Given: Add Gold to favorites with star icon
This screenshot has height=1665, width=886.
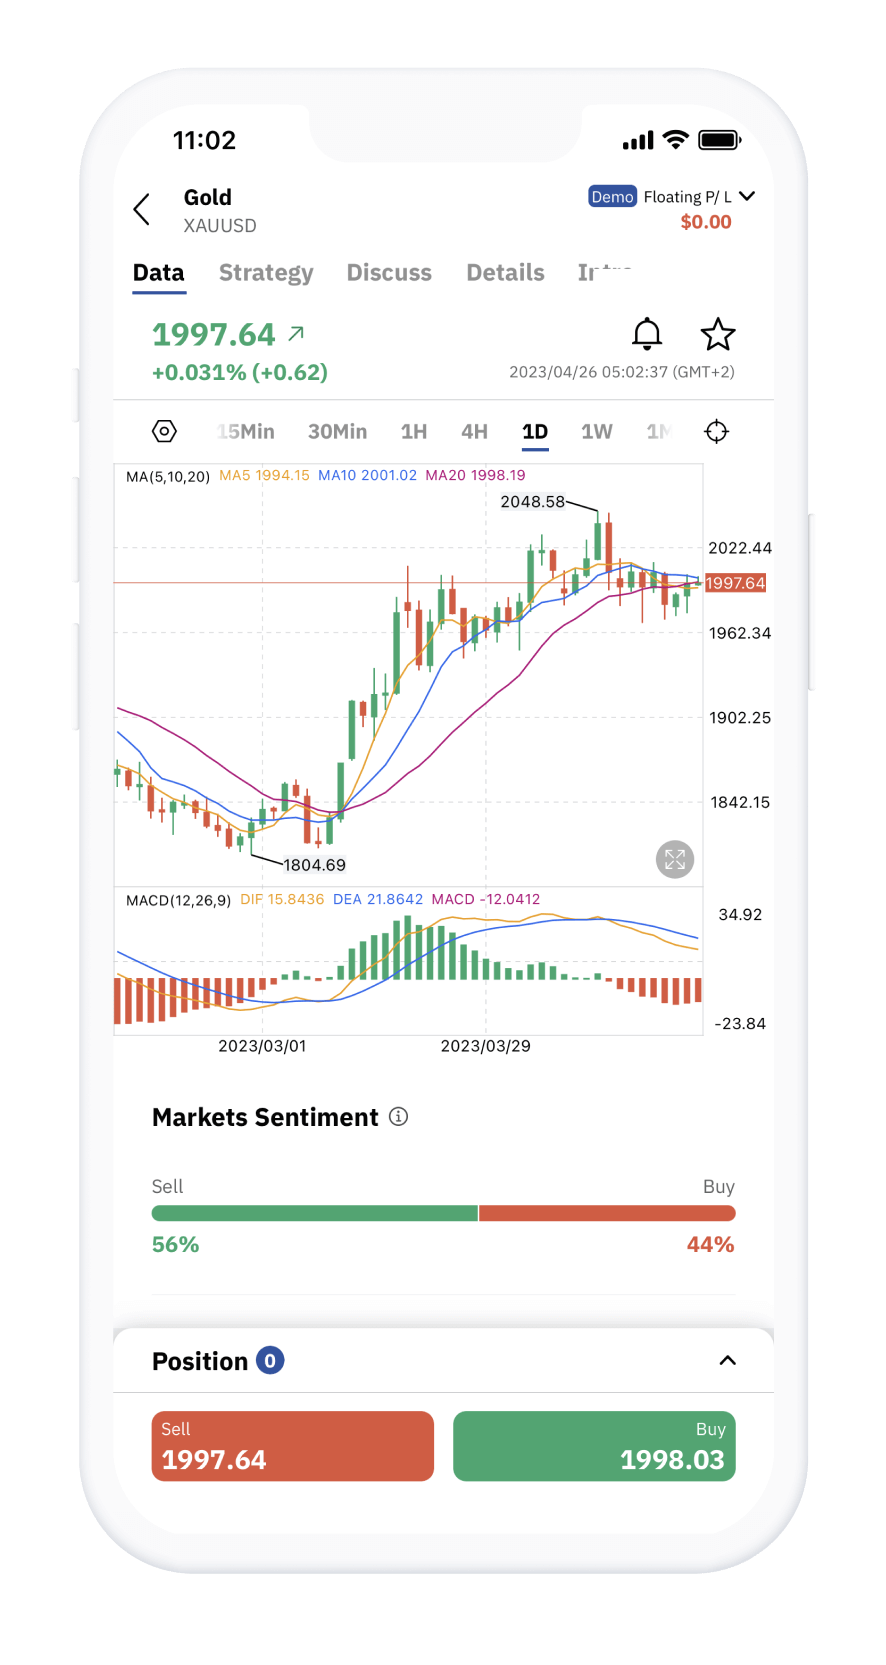Looking at the screenshot, I should pyautogui.click(x=717, y=334).
